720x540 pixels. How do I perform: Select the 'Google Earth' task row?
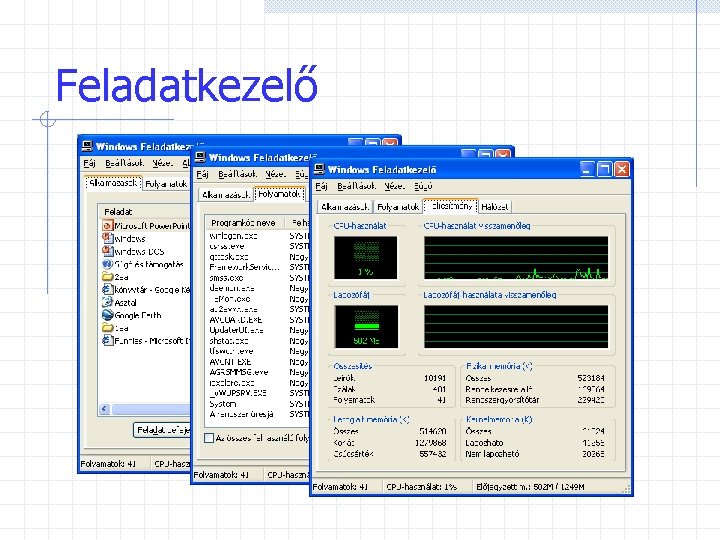[146, 315]
